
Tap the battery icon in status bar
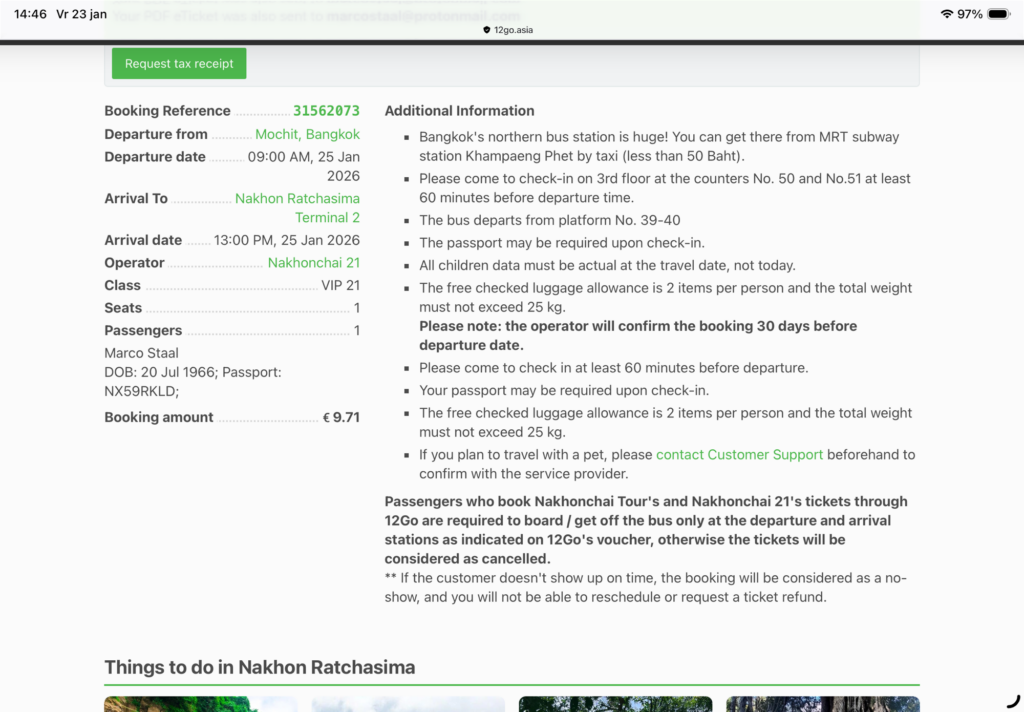tap(998, 14)
